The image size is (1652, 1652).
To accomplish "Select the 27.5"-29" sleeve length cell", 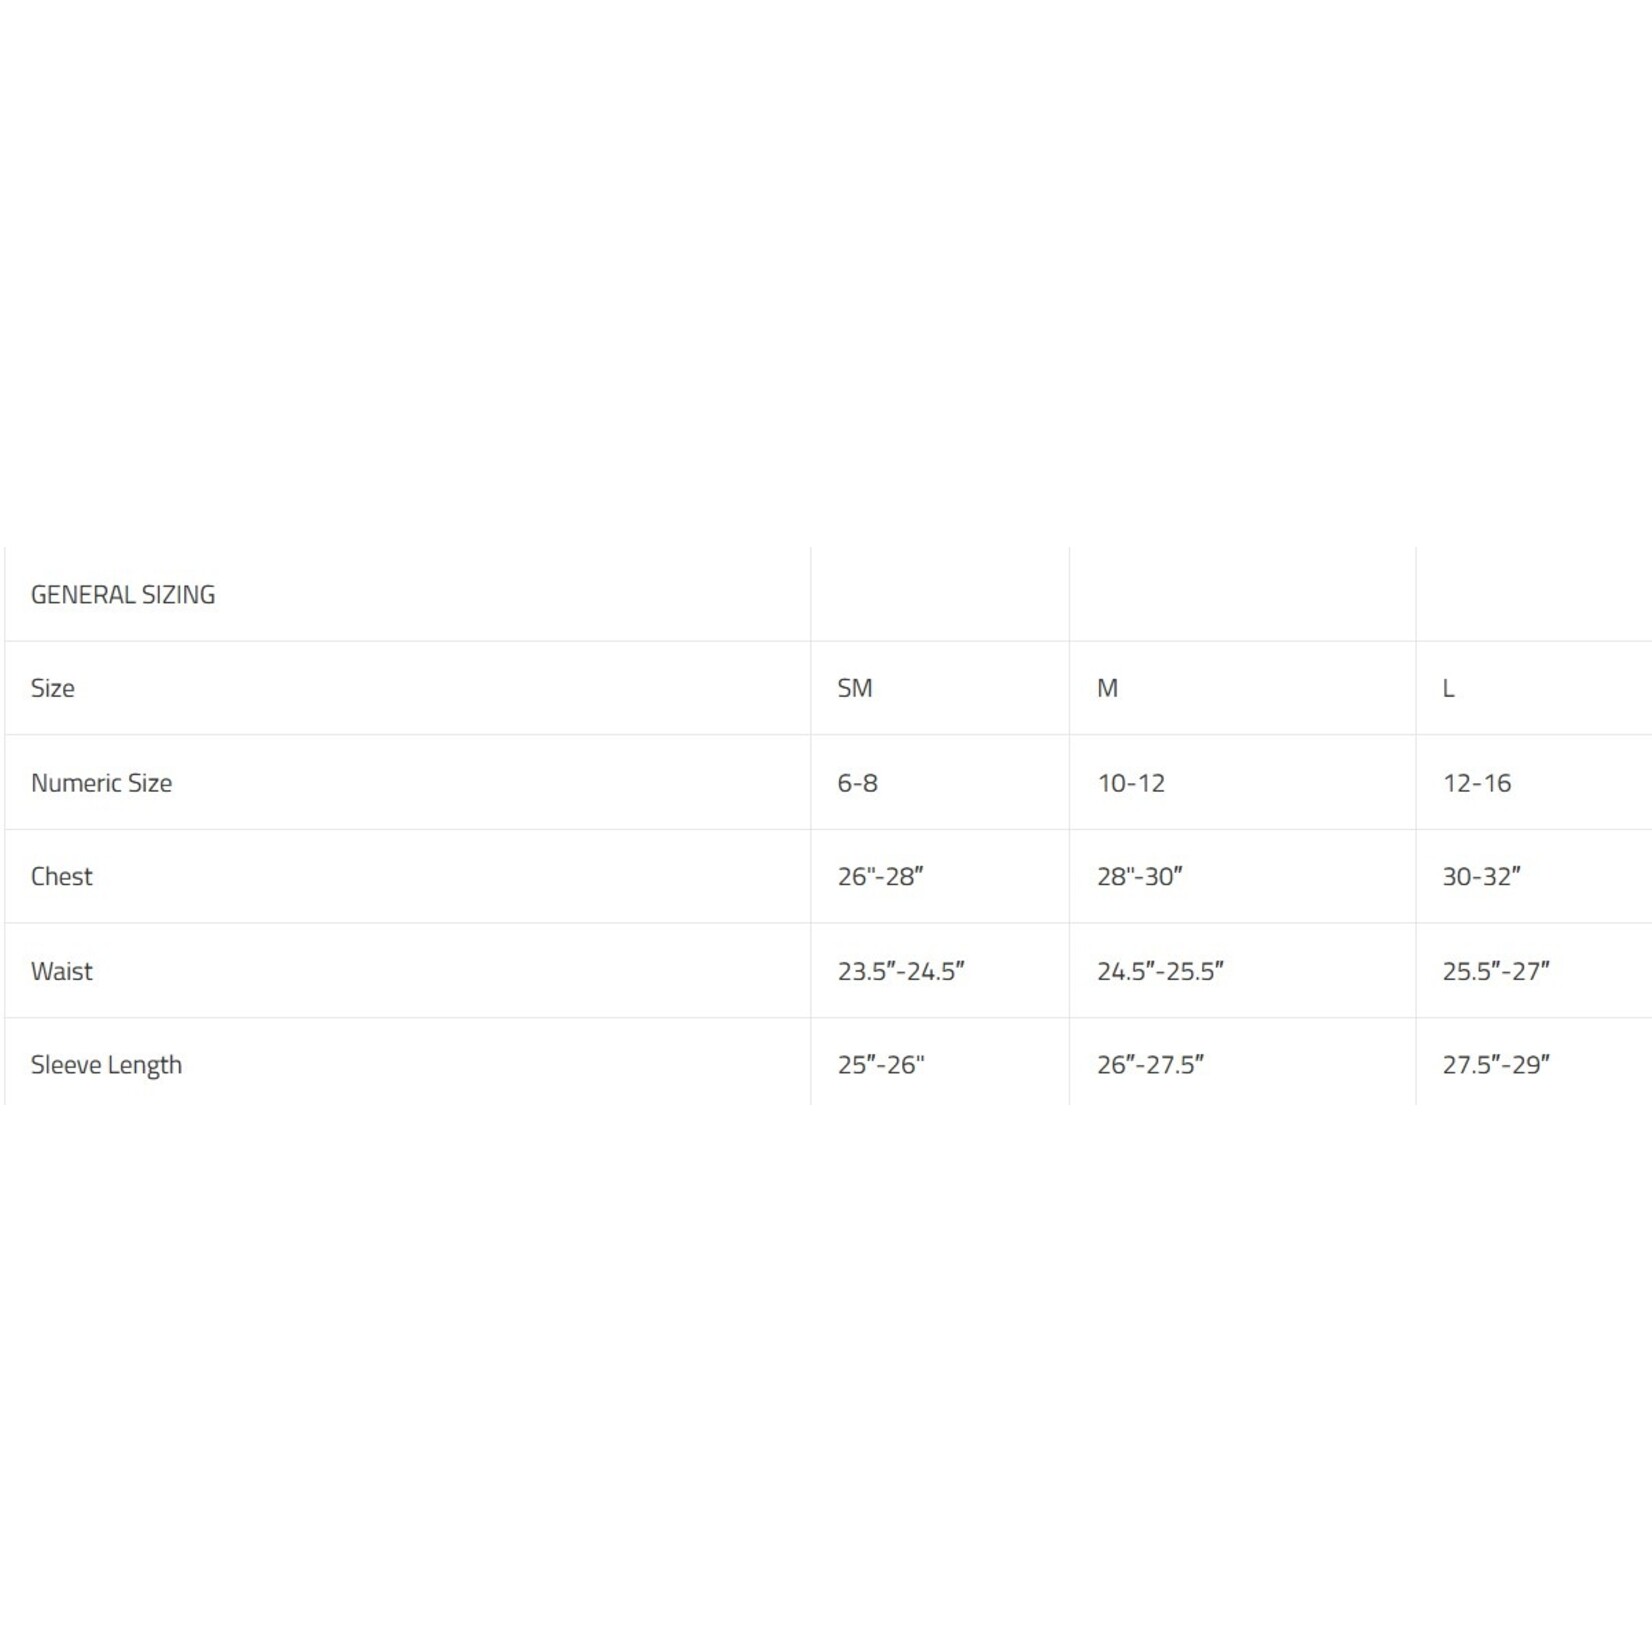I will (x=1495, y=1065).
